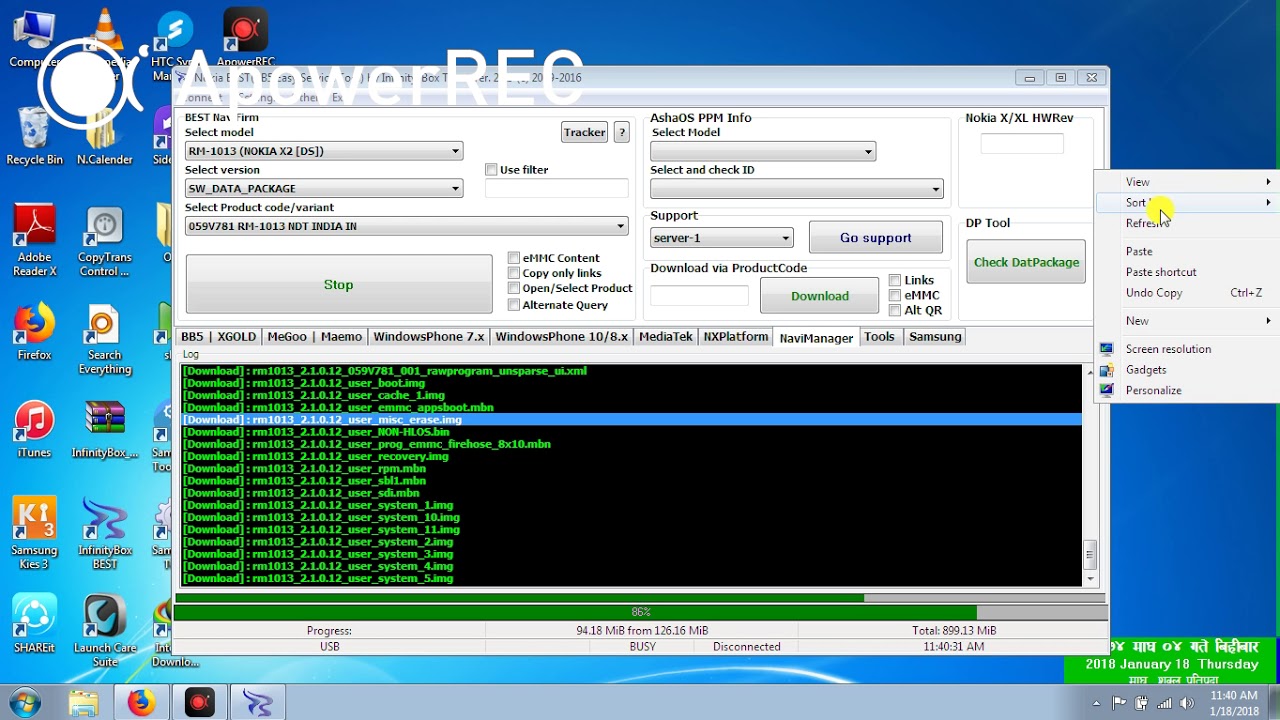Click the Go support button
Viewport: 1280px width, 720px height.
pos(875,238)
